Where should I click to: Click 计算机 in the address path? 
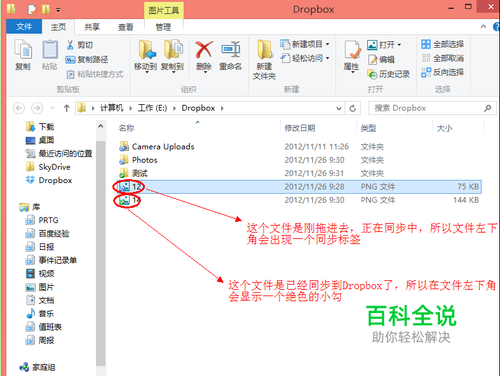(112, 108)
